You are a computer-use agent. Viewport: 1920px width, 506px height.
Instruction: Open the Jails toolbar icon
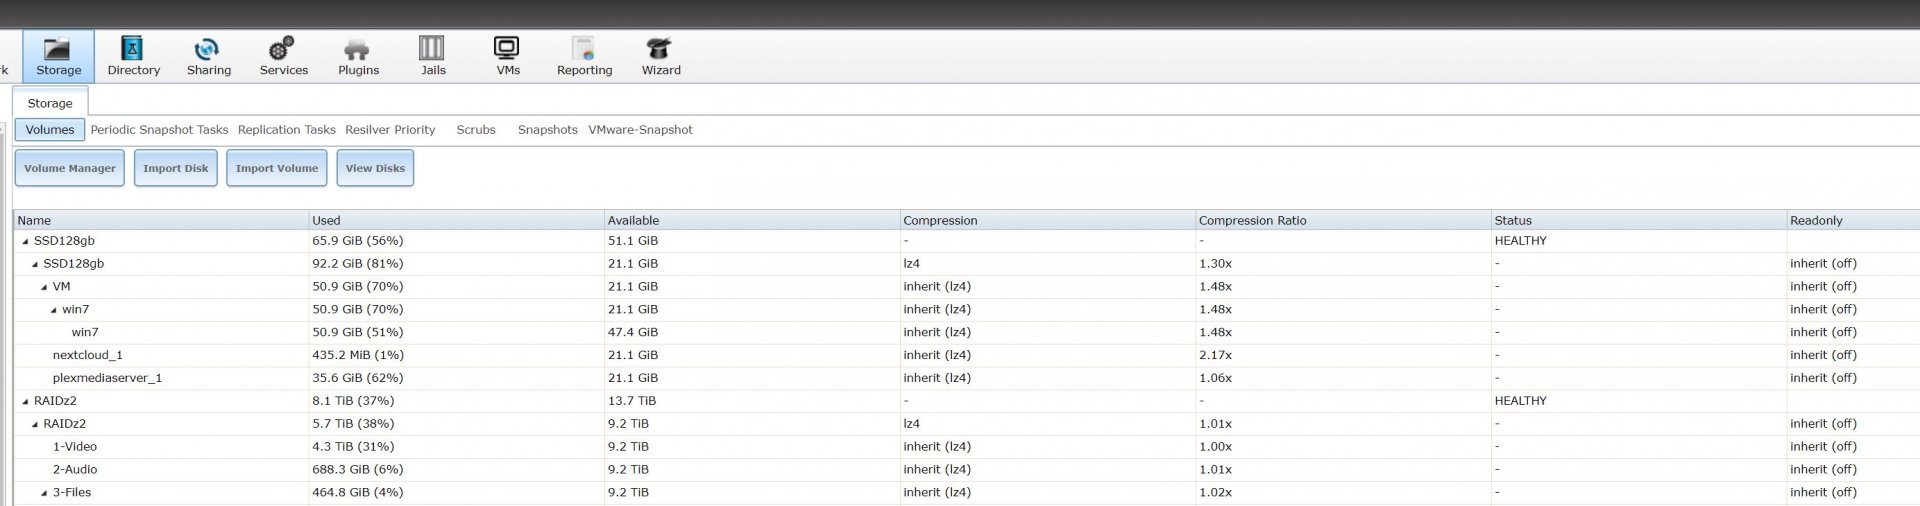(433, 56)
